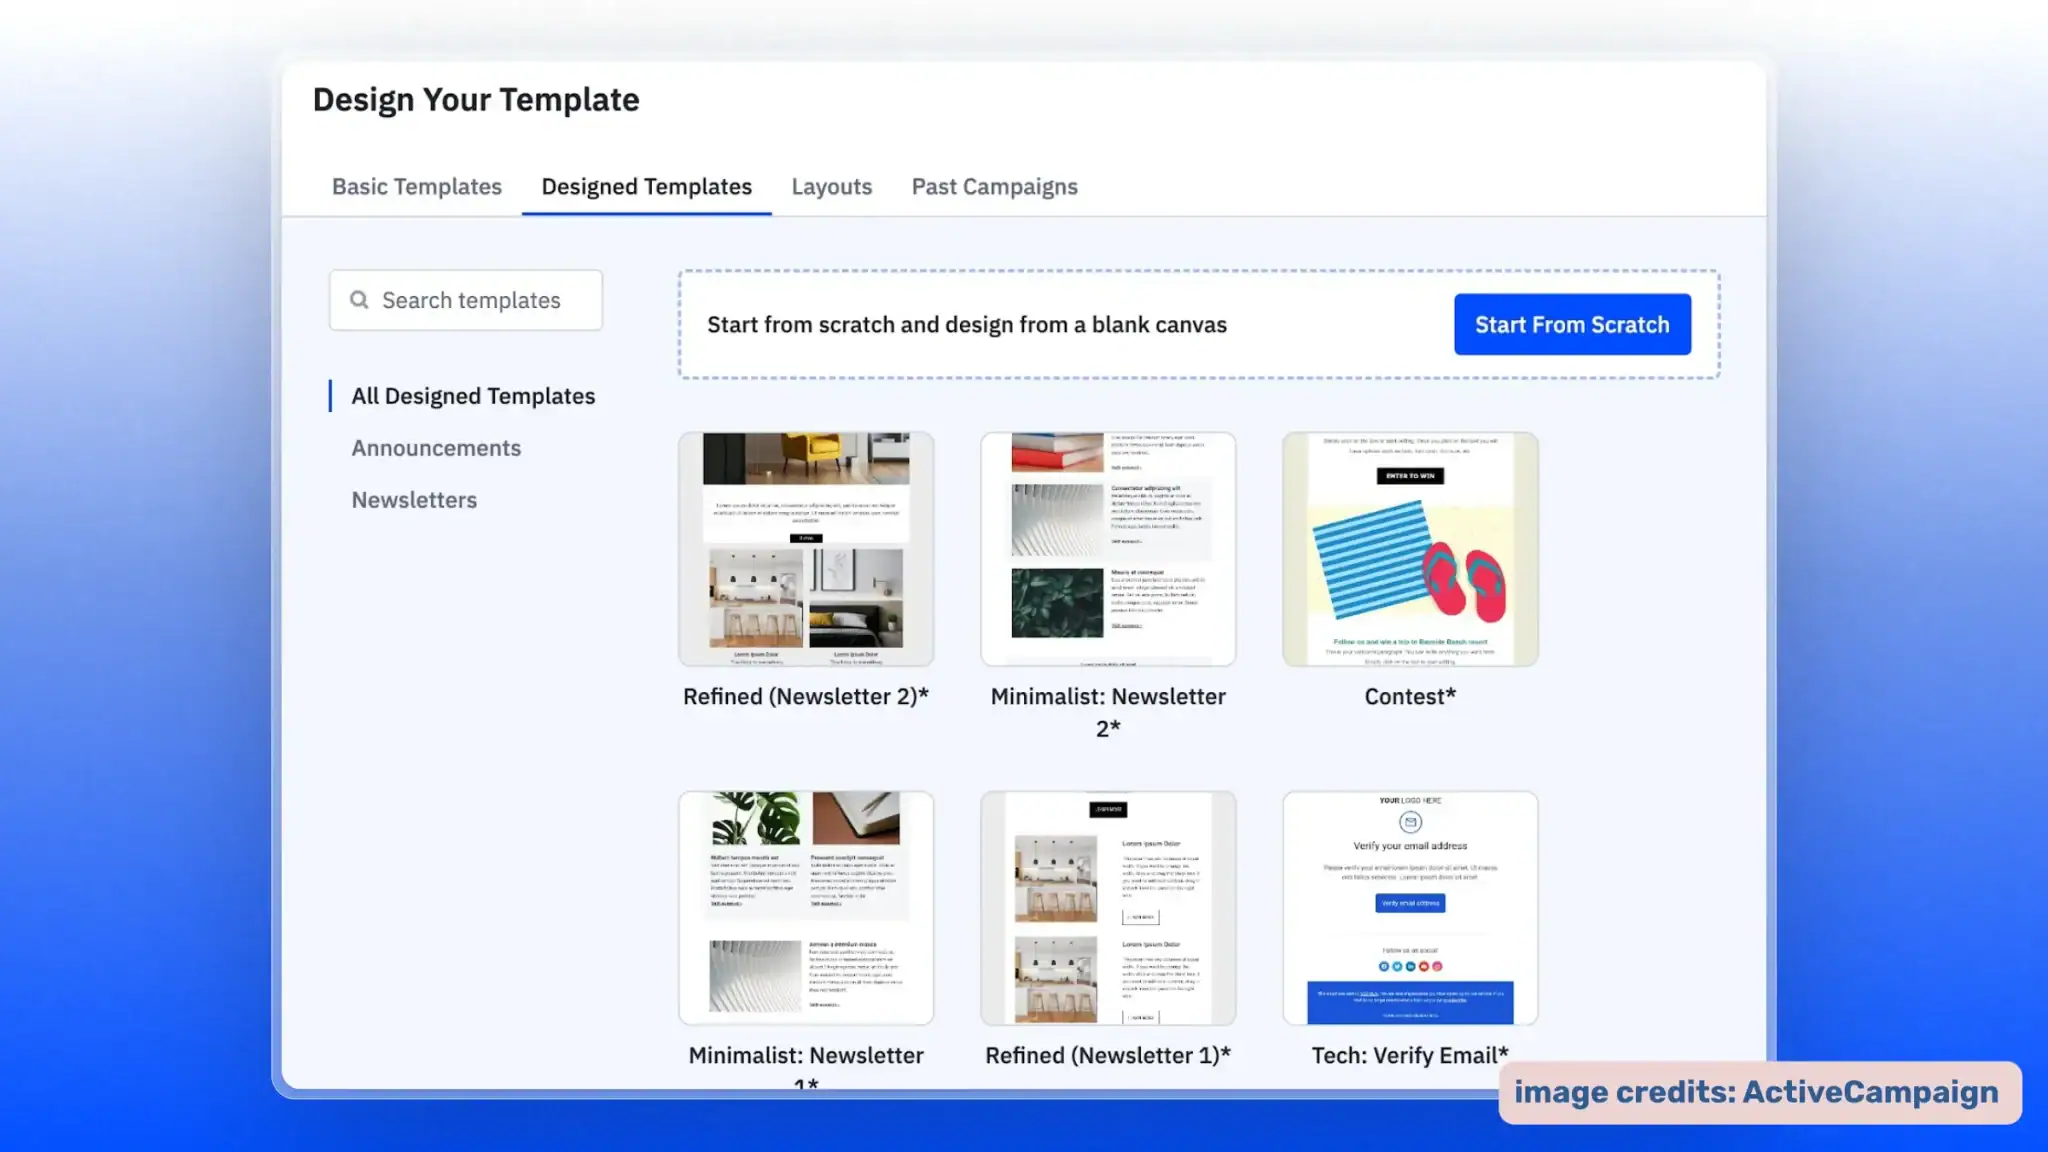Select the Designed Templates tab
This screenshot has height=1152, width=2048.
(x=646, y=187)
